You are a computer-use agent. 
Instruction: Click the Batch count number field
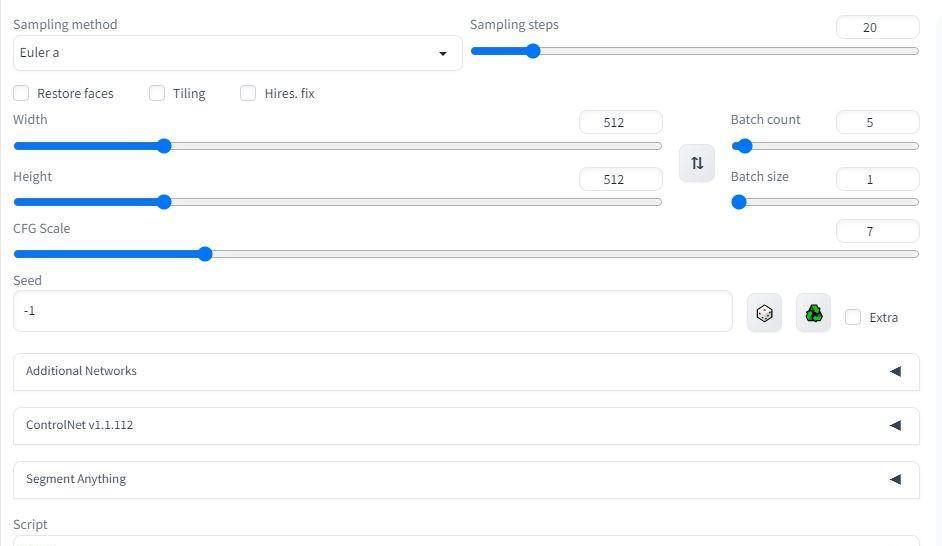click(877, 123)
